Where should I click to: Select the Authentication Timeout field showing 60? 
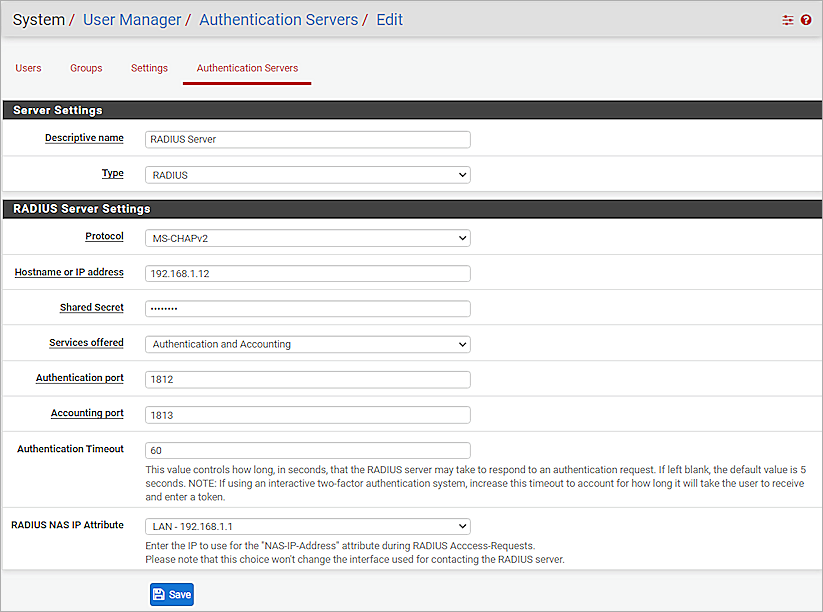pos(307,450)
